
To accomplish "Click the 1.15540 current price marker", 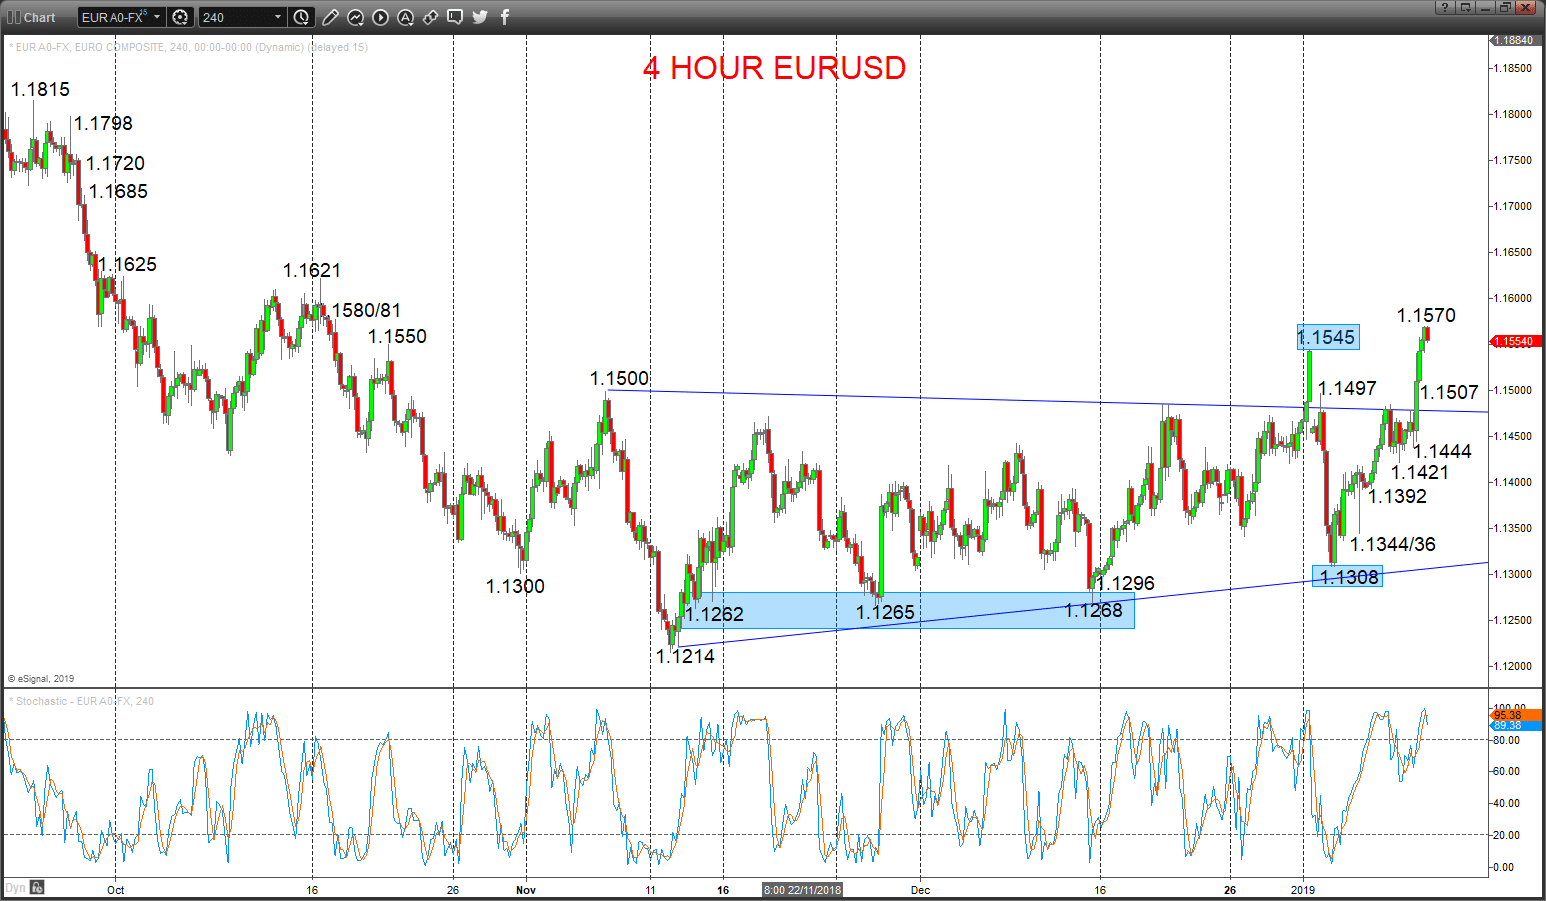I will click(1517, 342).
